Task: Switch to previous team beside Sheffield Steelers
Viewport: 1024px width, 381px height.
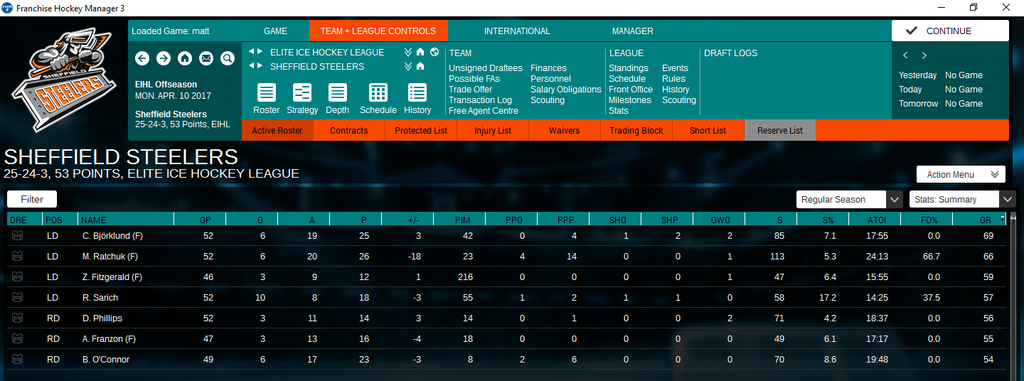Action: 252,66
